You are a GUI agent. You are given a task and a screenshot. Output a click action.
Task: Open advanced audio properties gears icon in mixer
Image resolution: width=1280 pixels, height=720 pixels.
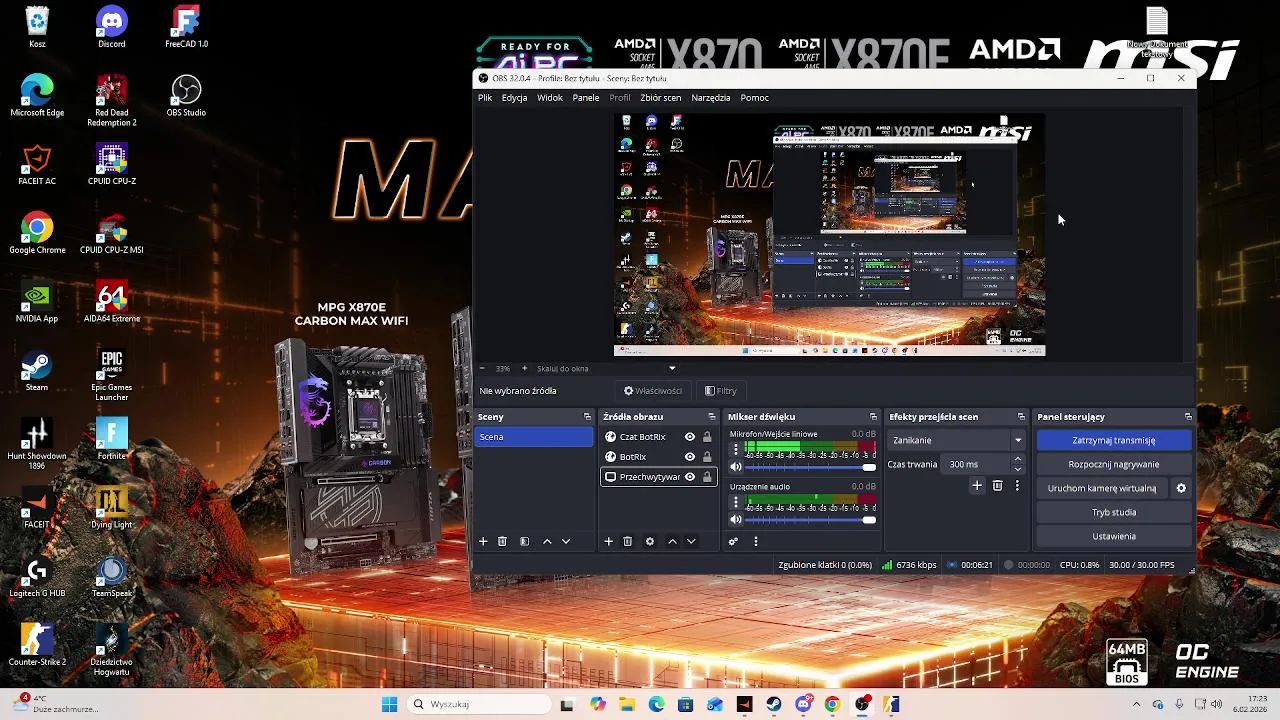point(733,541)
